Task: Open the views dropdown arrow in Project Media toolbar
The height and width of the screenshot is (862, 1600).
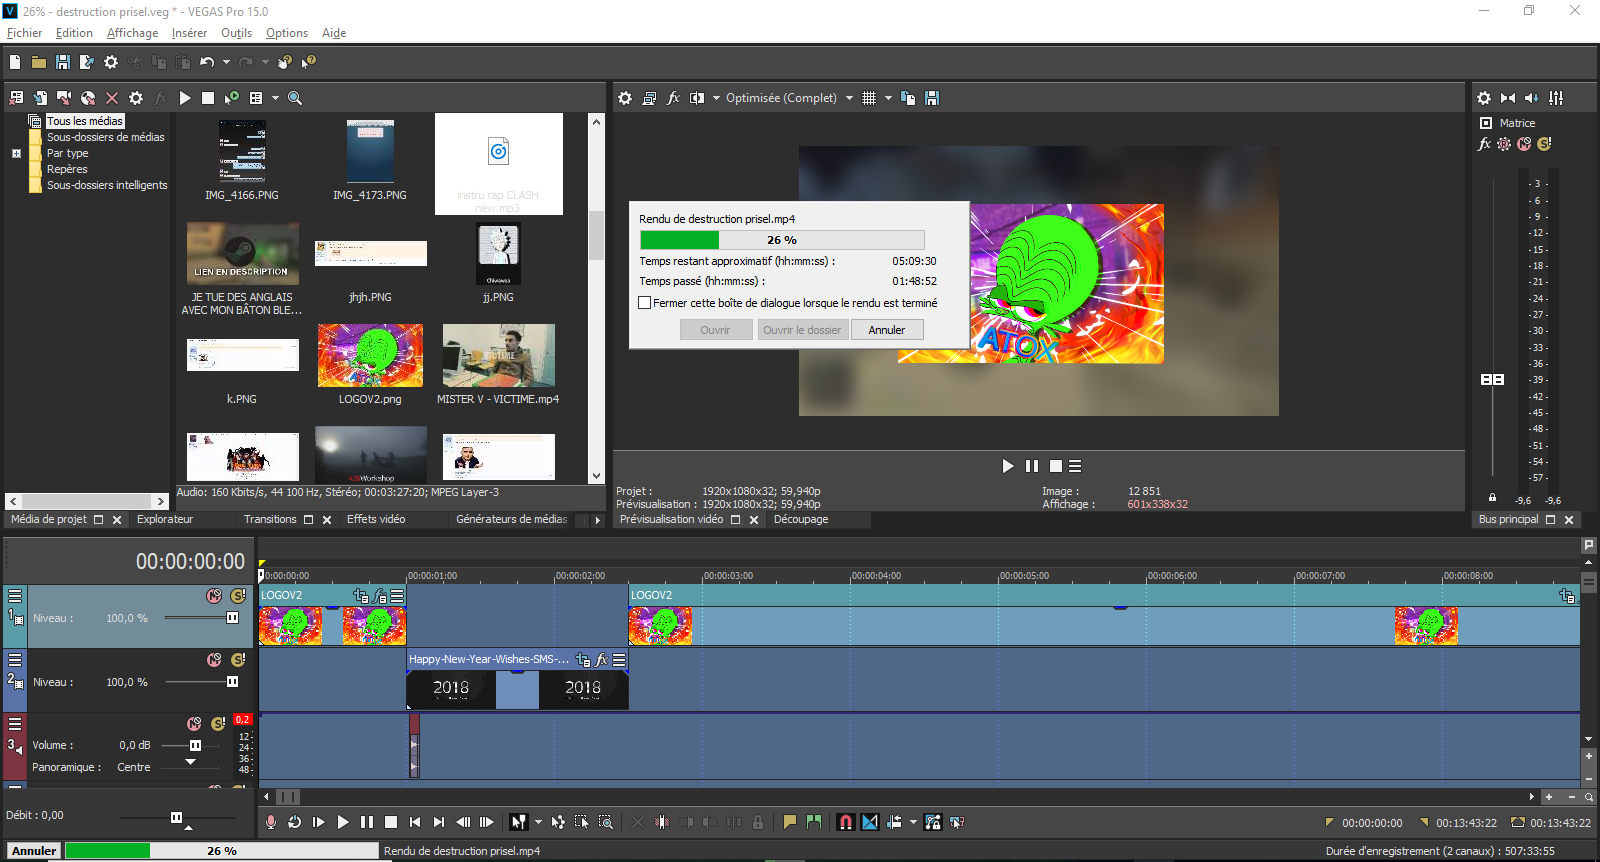Action: tap(275, 98)
